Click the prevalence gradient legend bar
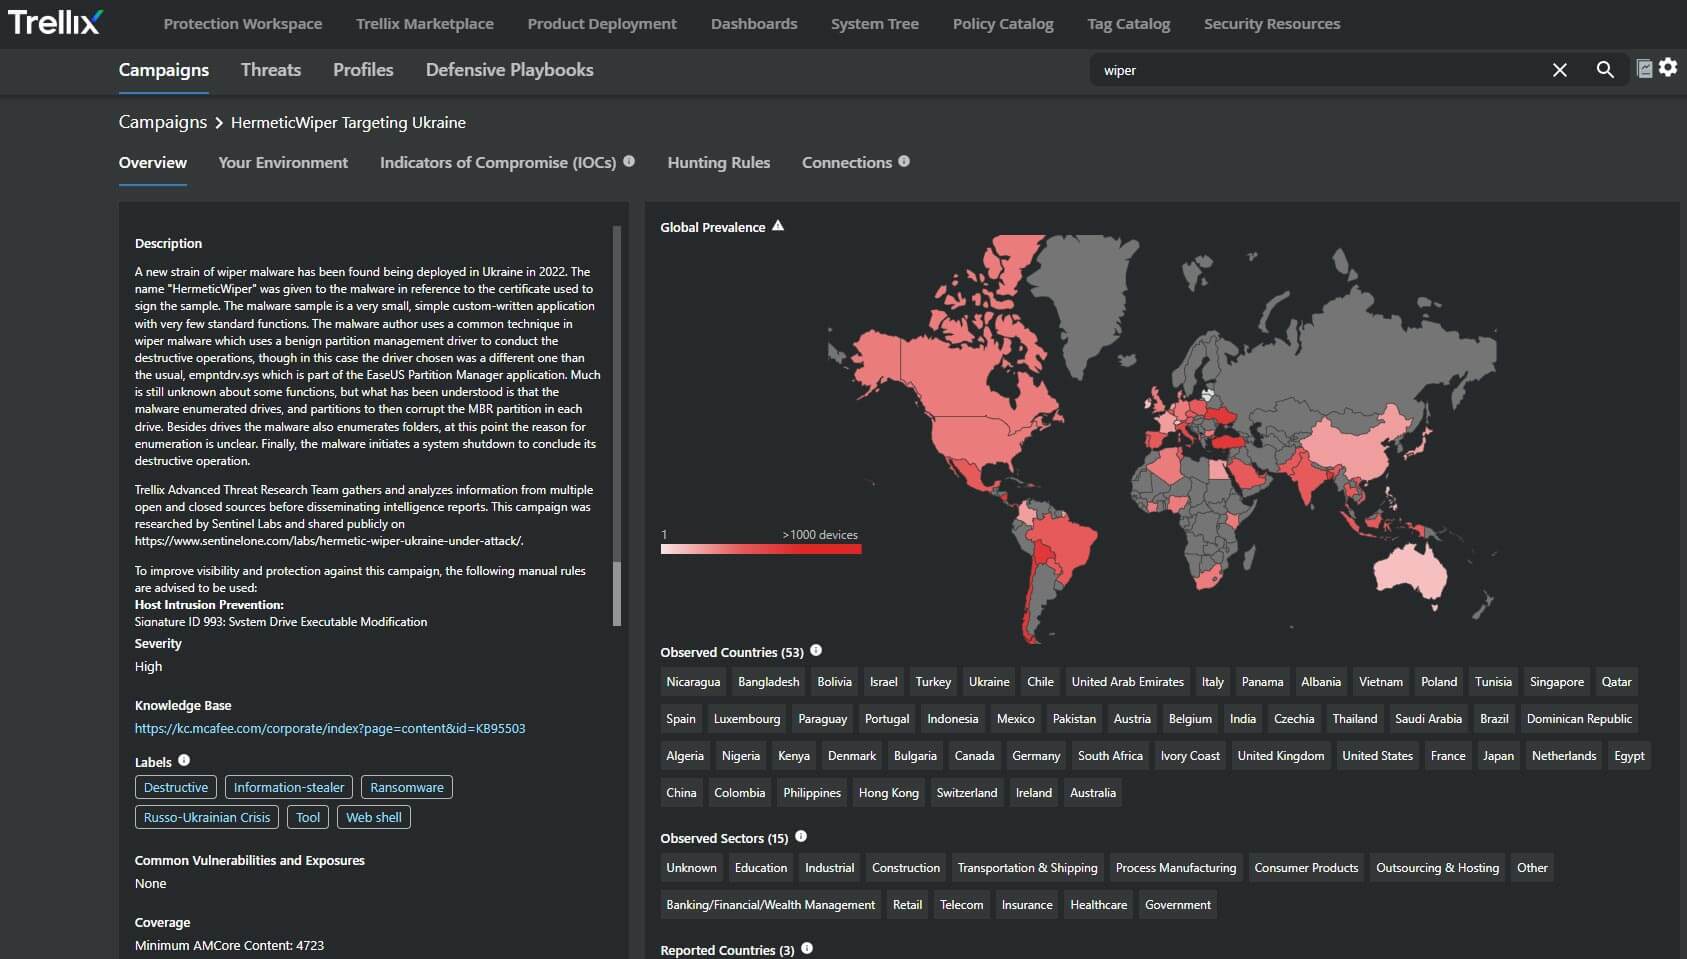The image size is (1687, 959). click(761, 549)
